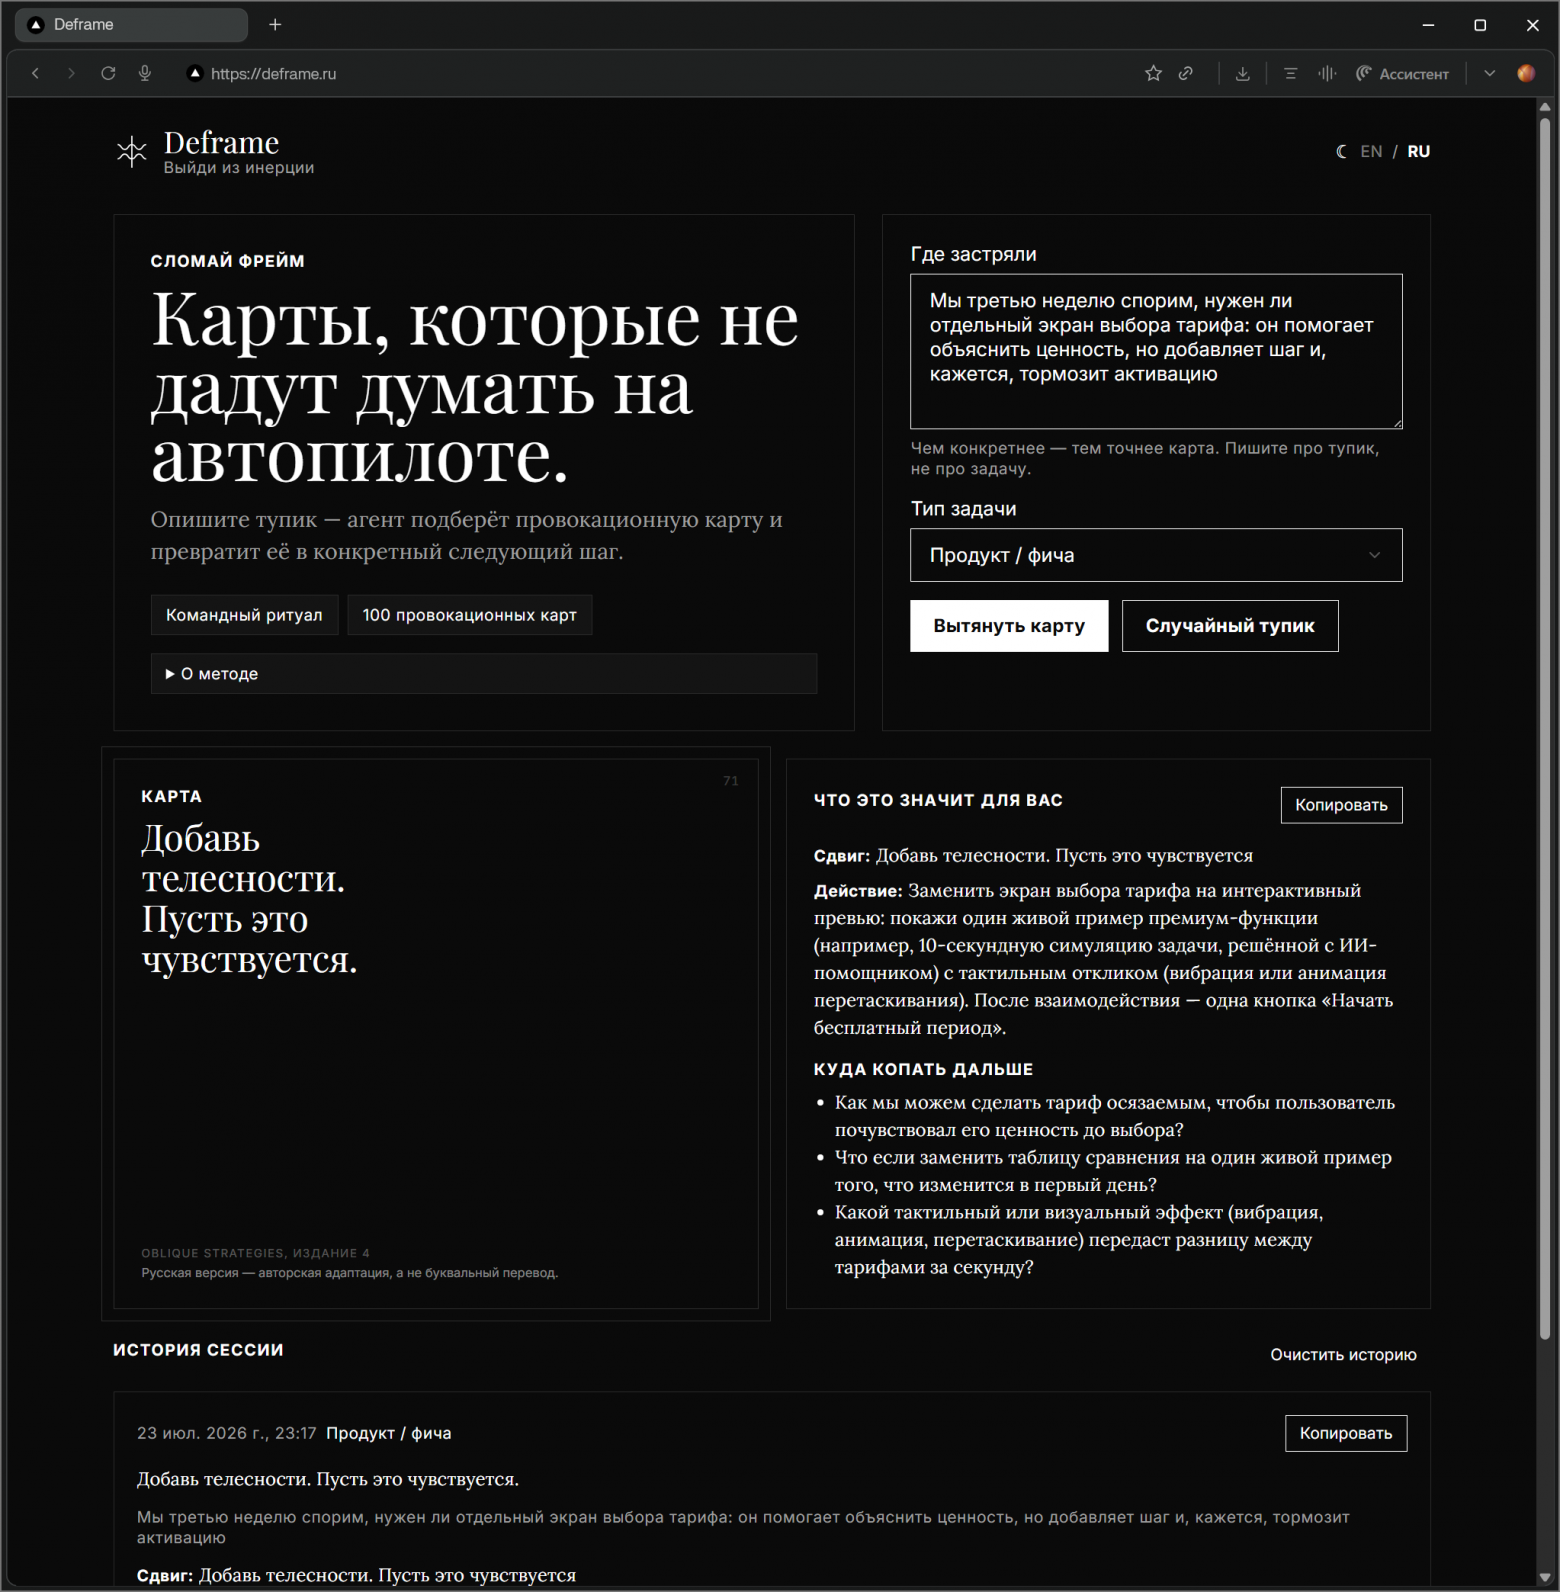Click scrollbar up arrow
This screenshot has height=1592, width=1560.
click(1545, 106)
